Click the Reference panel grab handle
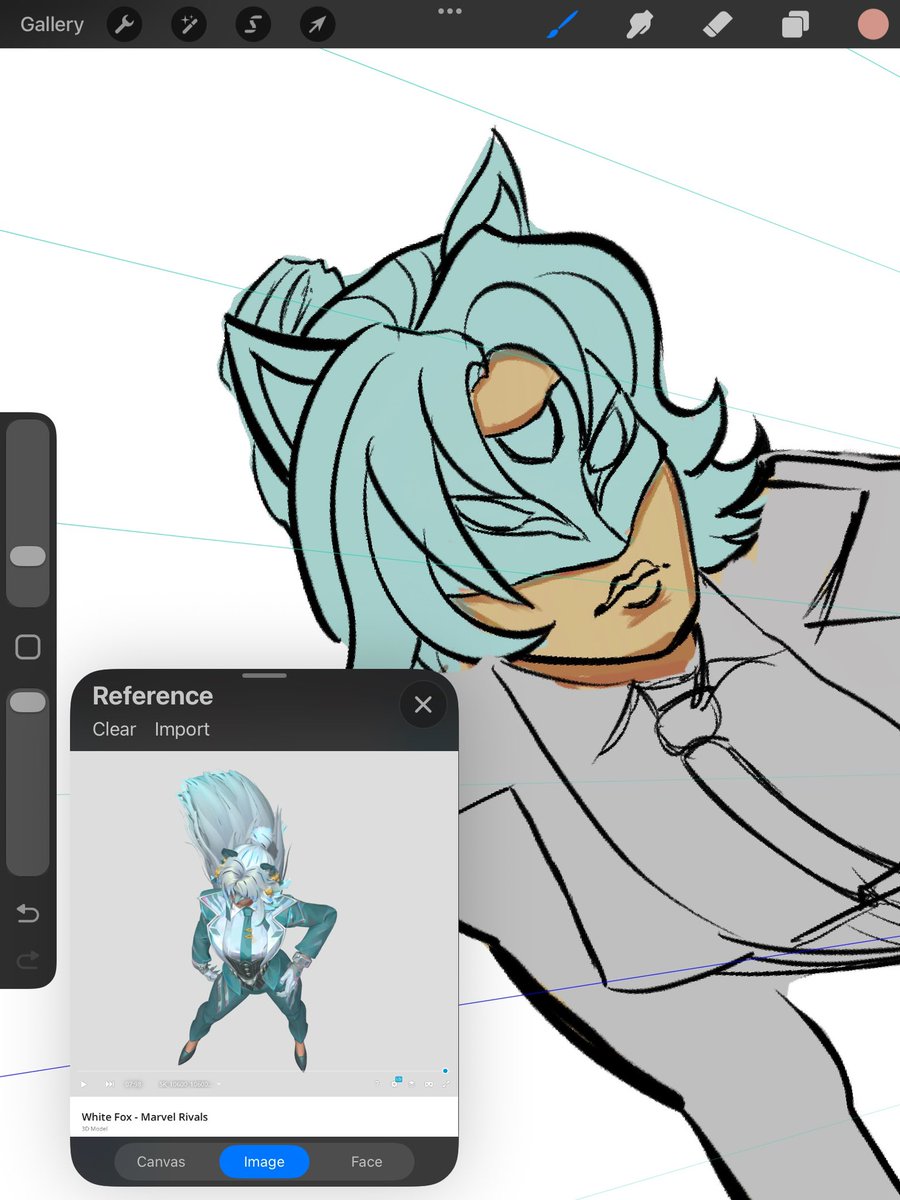The width and height of the screenshot is (900, 1200). [x=264, y=675]
